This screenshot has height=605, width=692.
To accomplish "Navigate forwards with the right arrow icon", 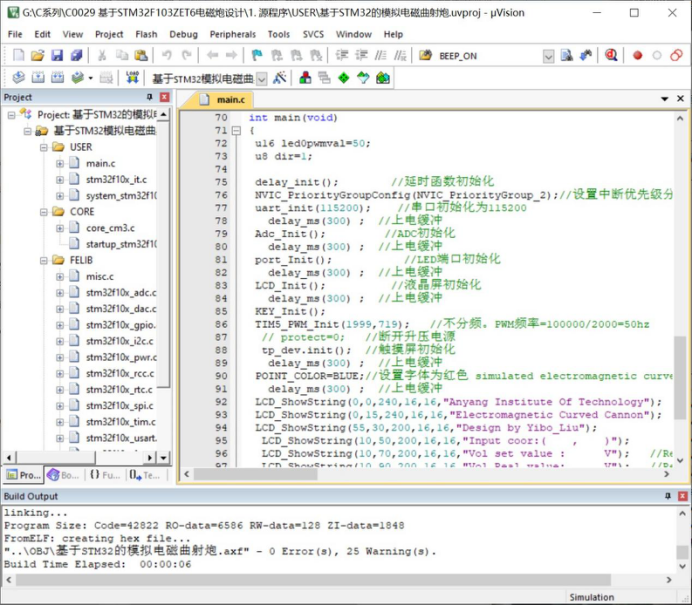I will click(231, 55).
